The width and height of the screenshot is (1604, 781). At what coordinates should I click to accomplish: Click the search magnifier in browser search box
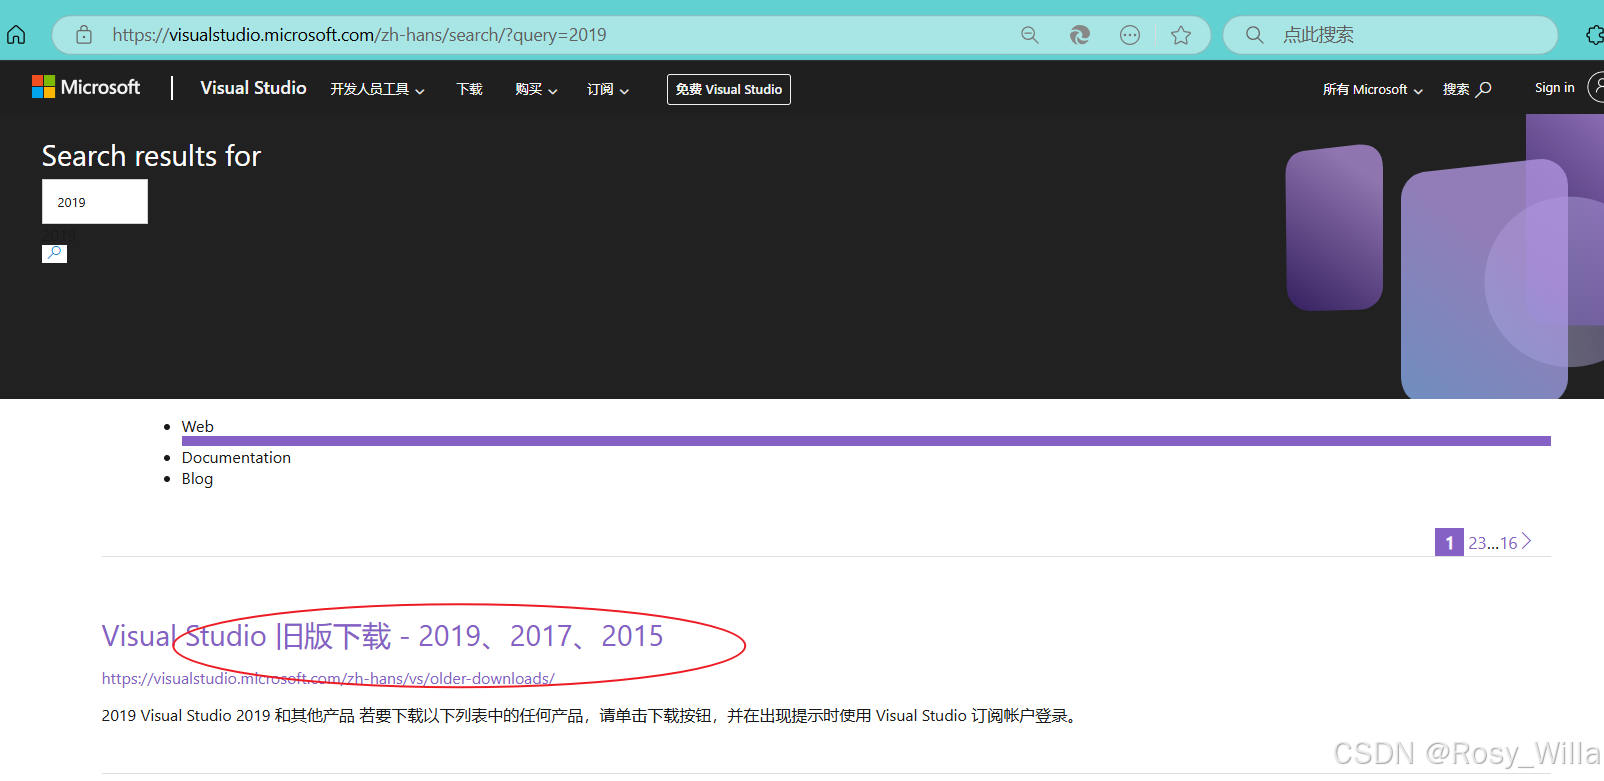(1254, 35)
